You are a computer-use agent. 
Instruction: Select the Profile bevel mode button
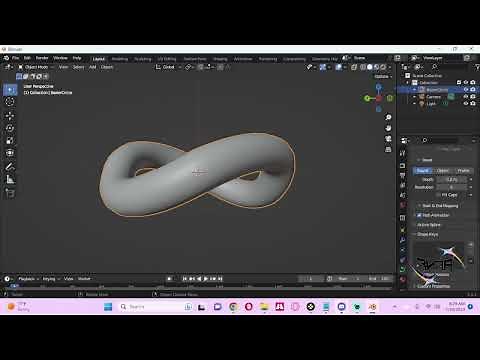pos(463,171)
